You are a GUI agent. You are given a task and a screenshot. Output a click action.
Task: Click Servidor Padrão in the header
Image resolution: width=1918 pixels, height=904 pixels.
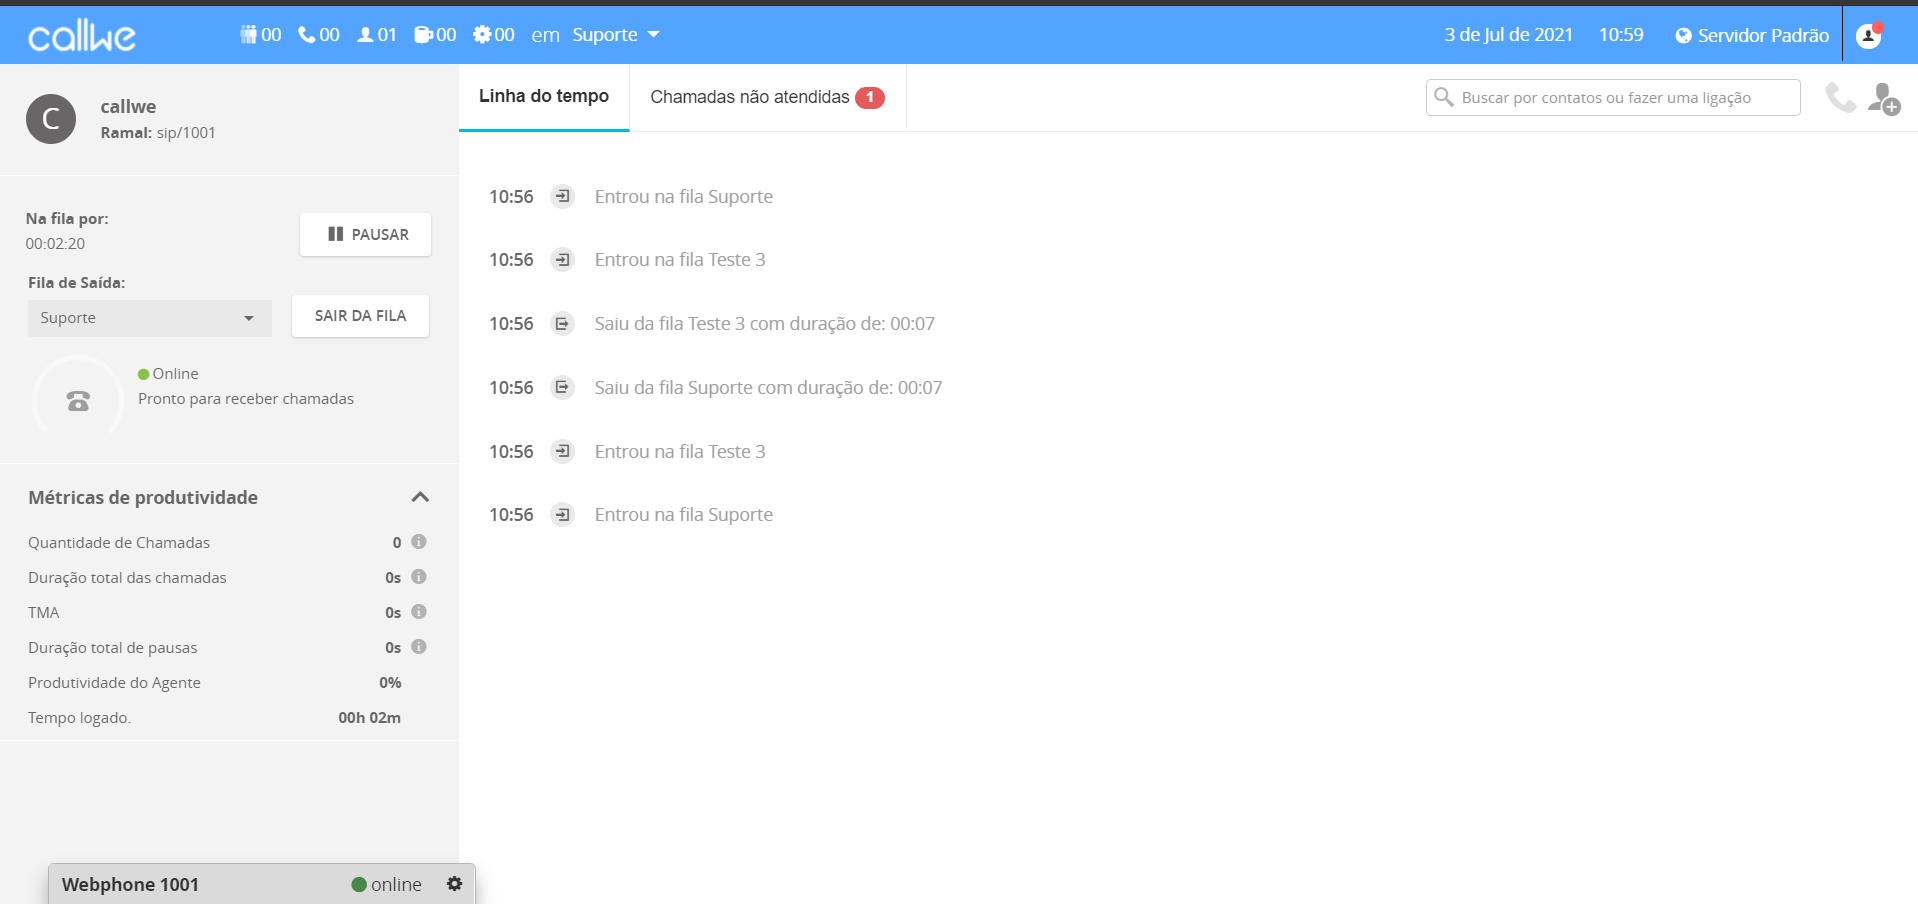coord(1752,35)
